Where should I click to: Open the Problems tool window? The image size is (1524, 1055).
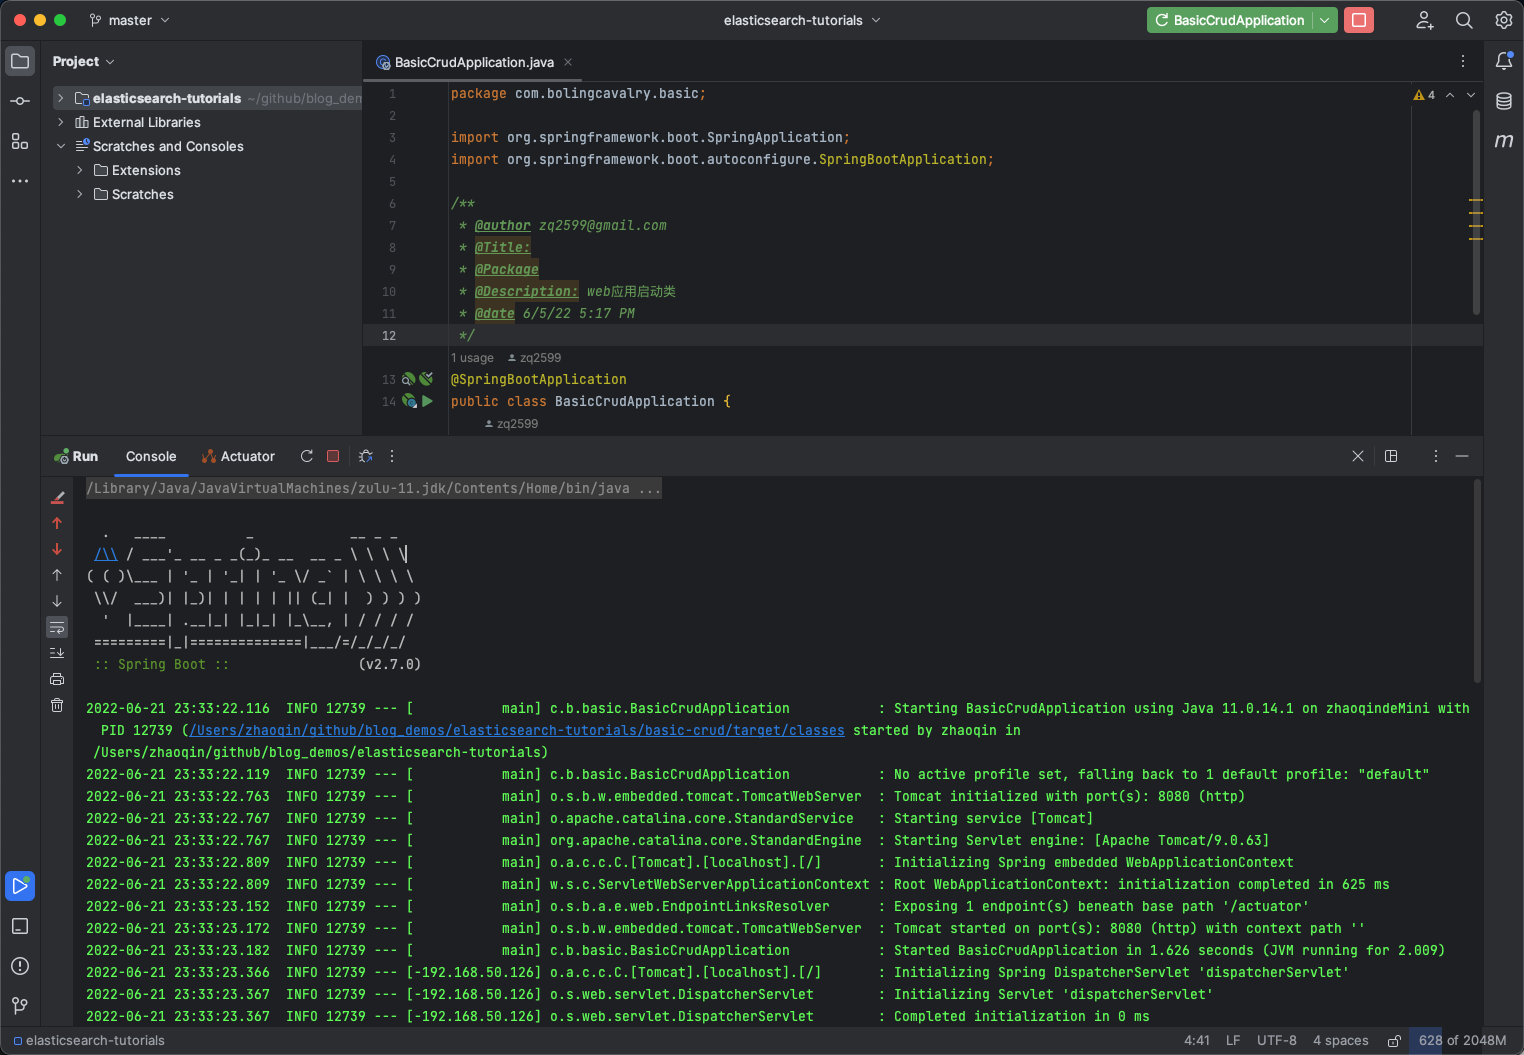pos(20,966)
